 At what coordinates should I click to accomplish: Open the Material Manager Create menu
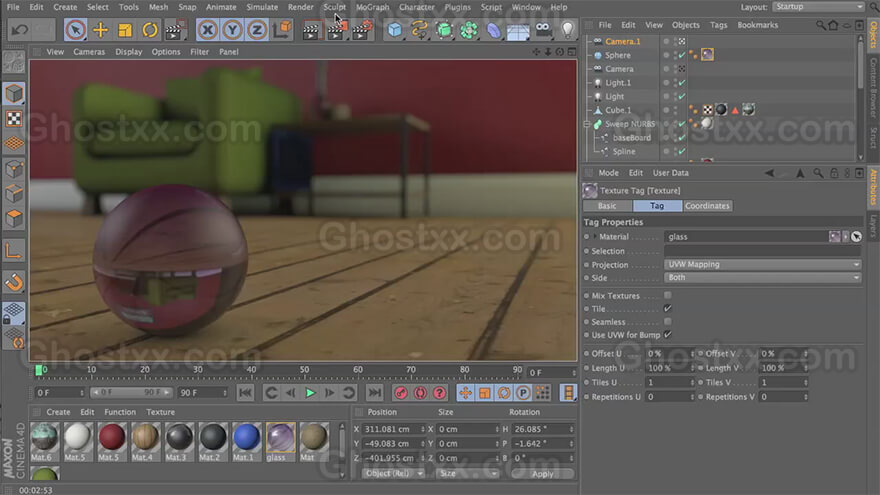(x=58, y=412)
